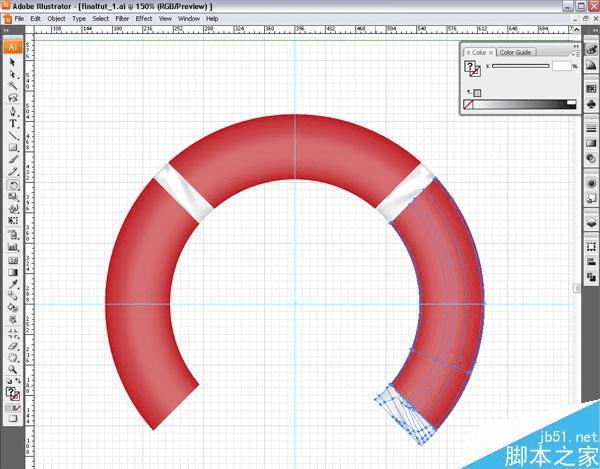Select the Magic Wand tool
This screenshot has width=600, height=469.
[13, 86]
